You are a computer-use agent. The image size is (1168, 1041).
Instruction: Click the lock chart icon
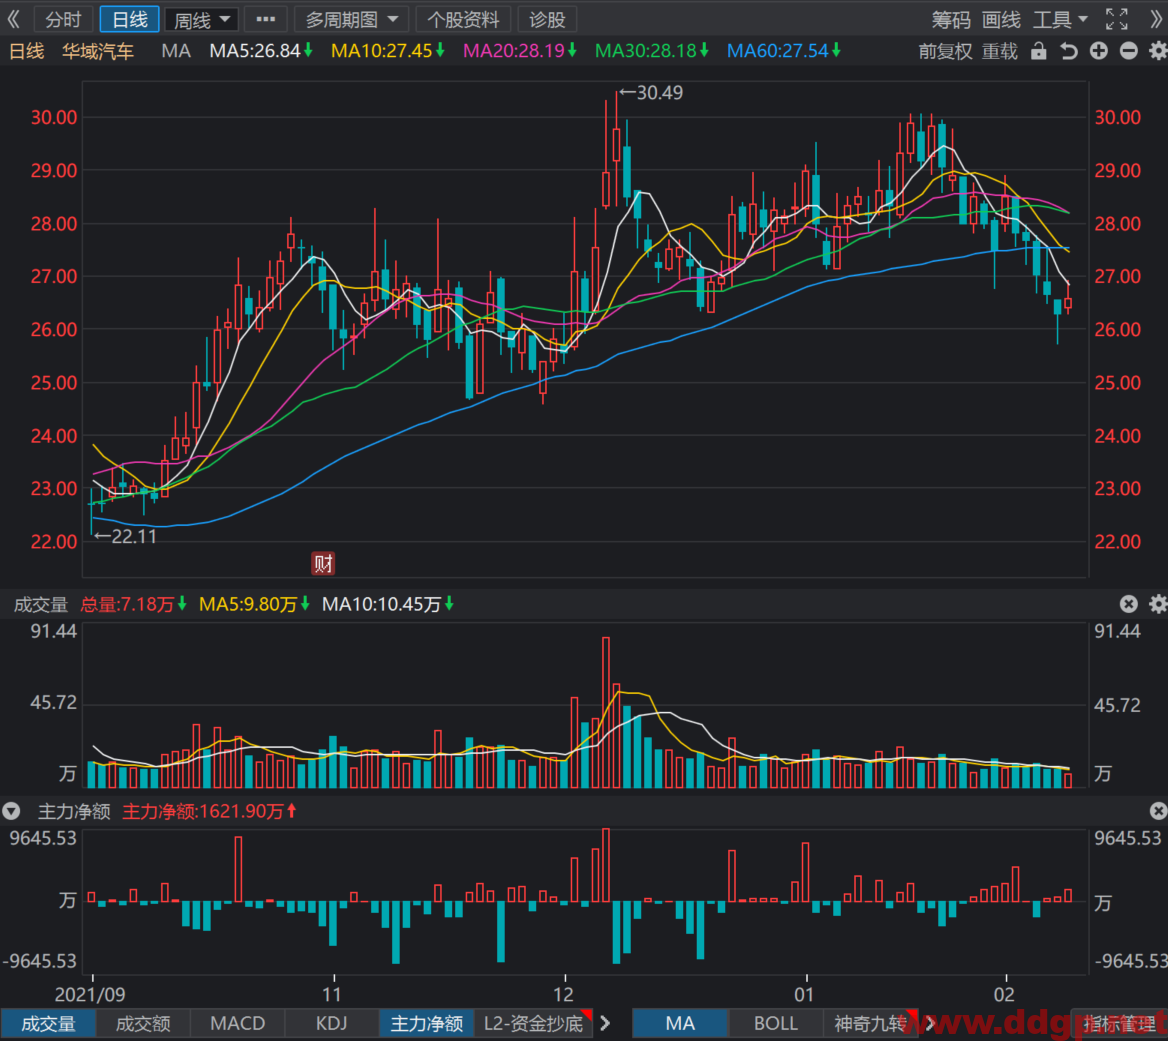(x=1038, y=51)
